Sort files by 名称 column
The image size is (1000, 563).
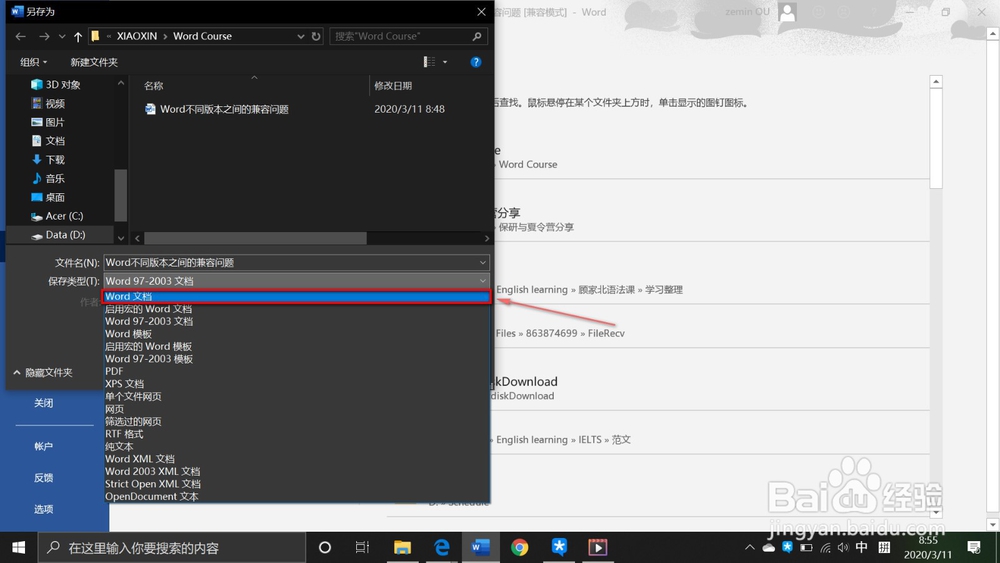154,85
